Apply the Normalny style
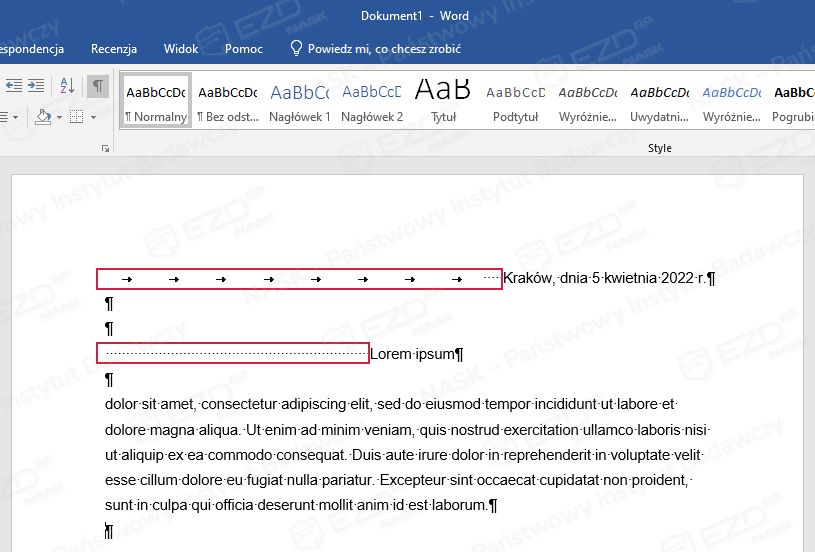The height and width of the screenshot is (552, 815). pos(156,101)
